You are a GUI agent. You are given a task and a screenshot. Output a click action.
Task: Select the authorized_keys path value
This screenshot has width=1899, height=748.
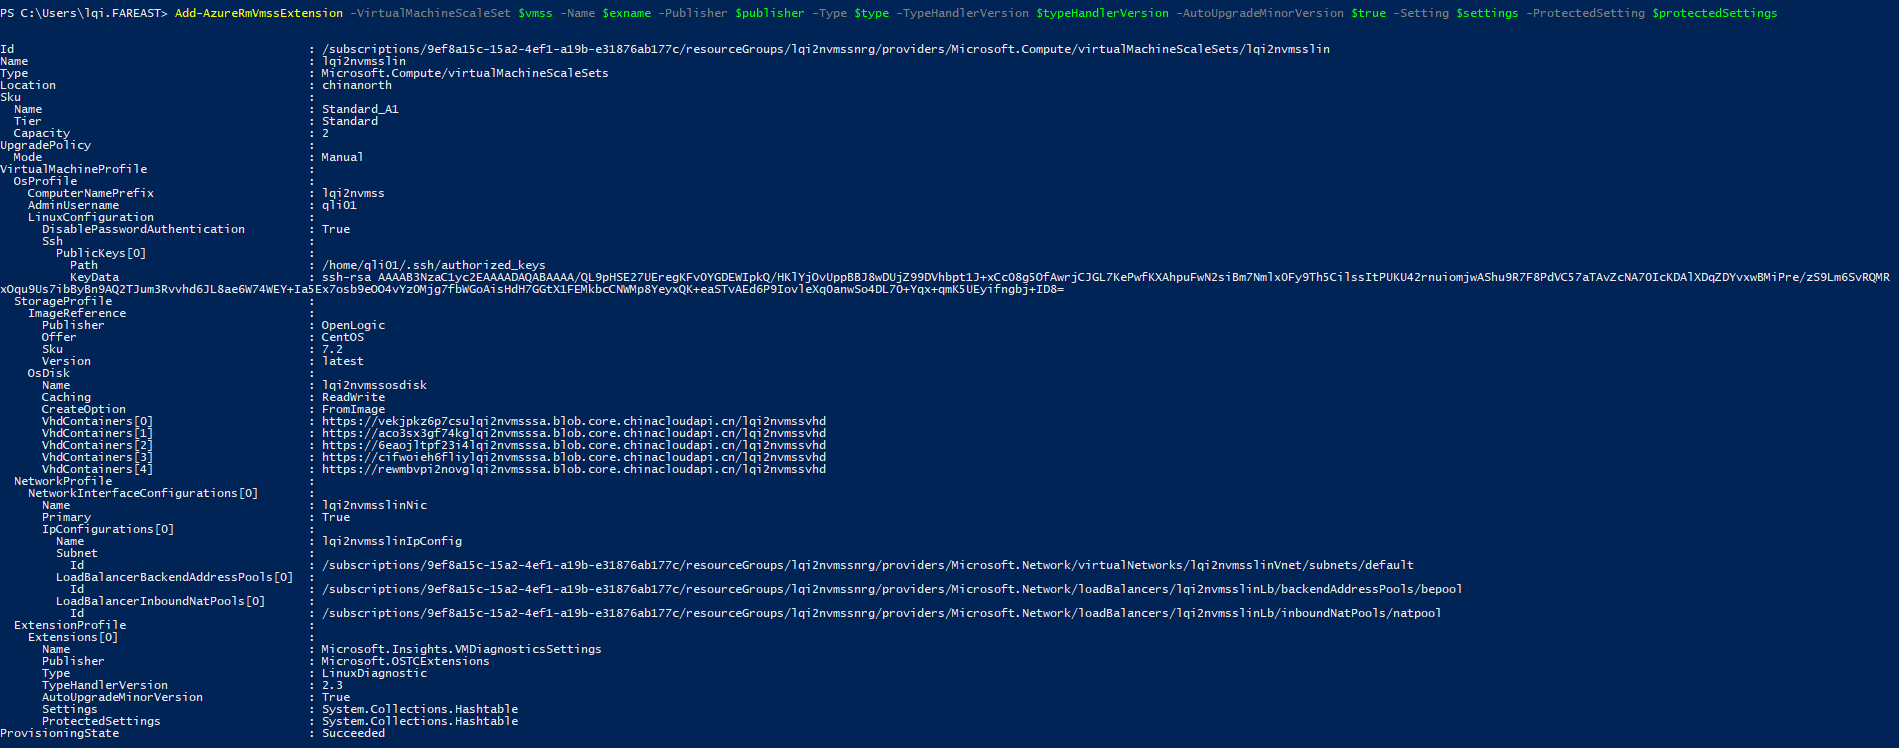click(x=433, y=265)
